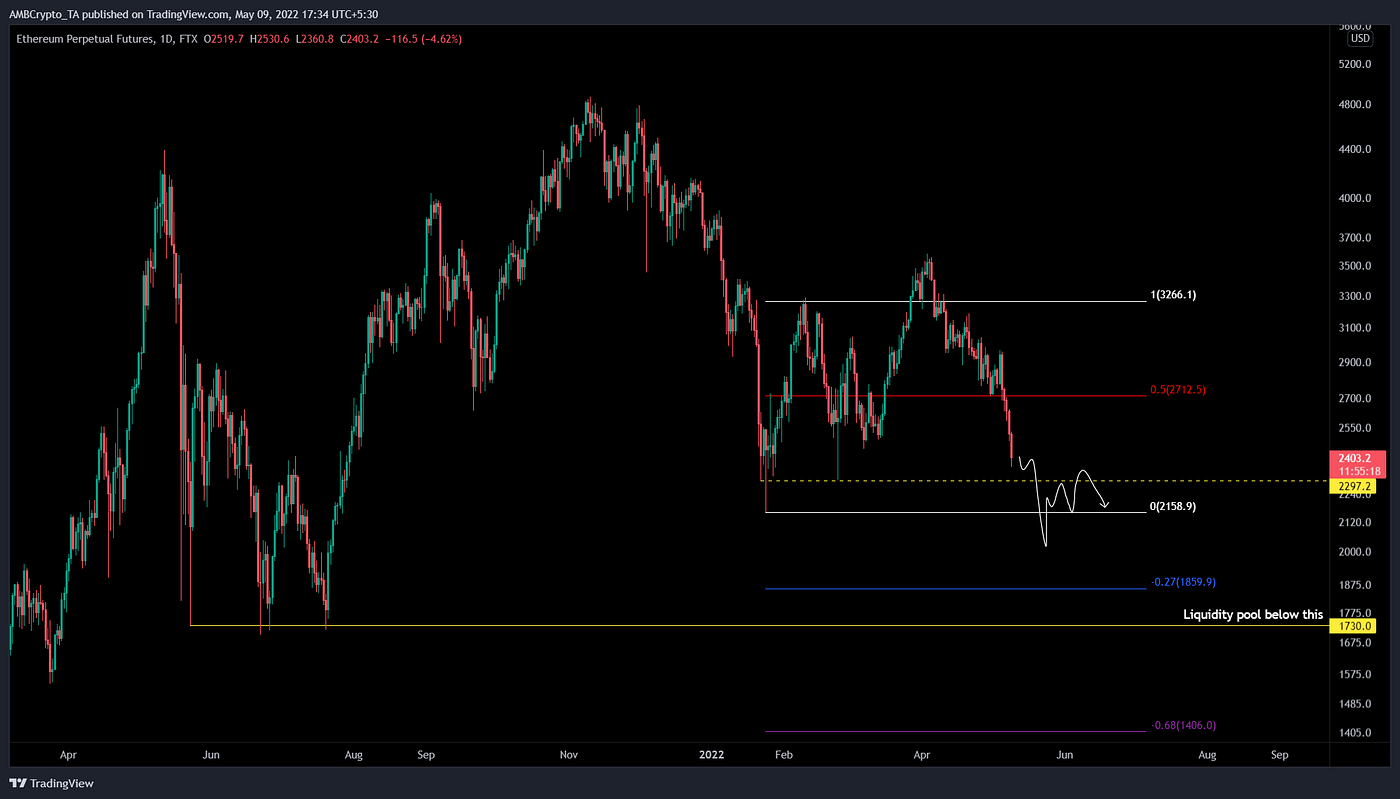
Task: Click the purple -0.68(1406.0) Fibonacci label
Action: [1185, 724]
